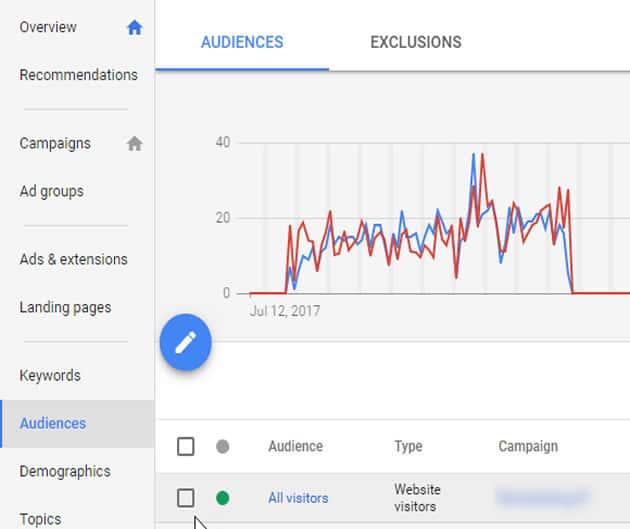630x529 pixels.
Task: Navigate to Ad groups page
Action: pyautogui.click(x=51, y=191)
